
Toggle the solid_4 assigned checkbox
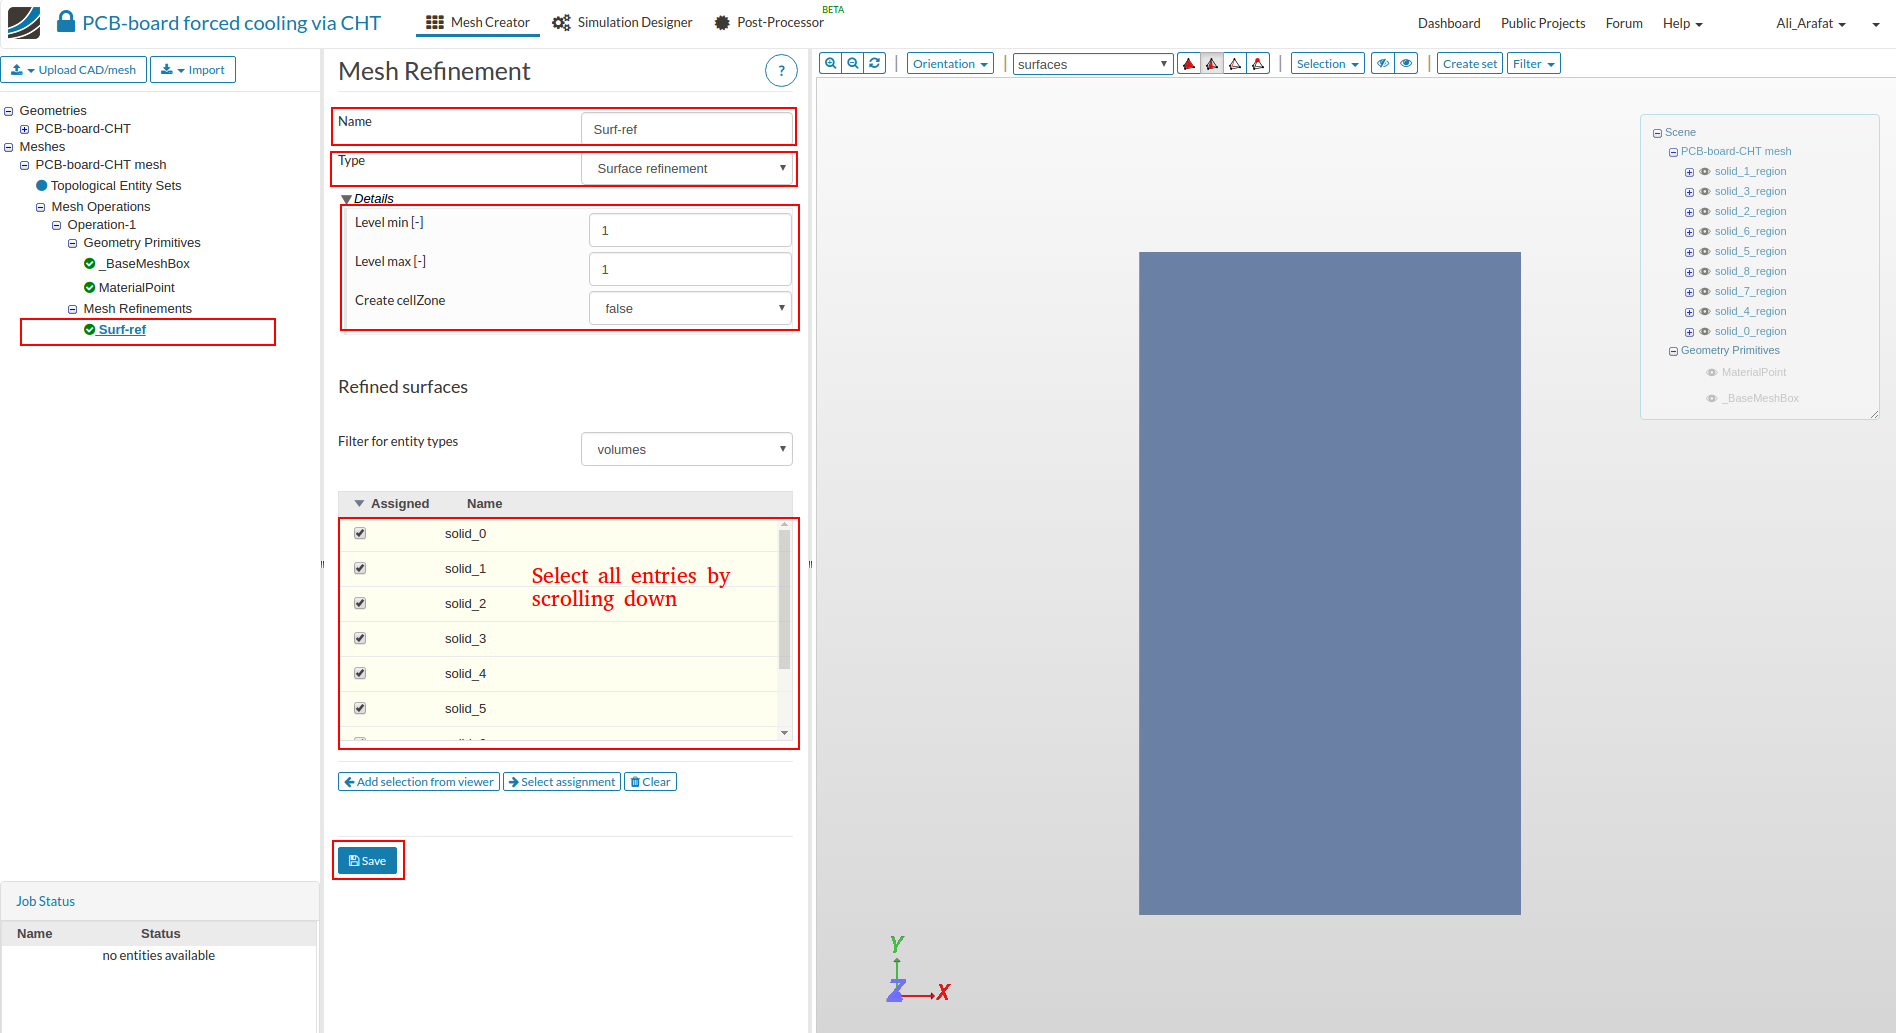click(x=360, y=673)
